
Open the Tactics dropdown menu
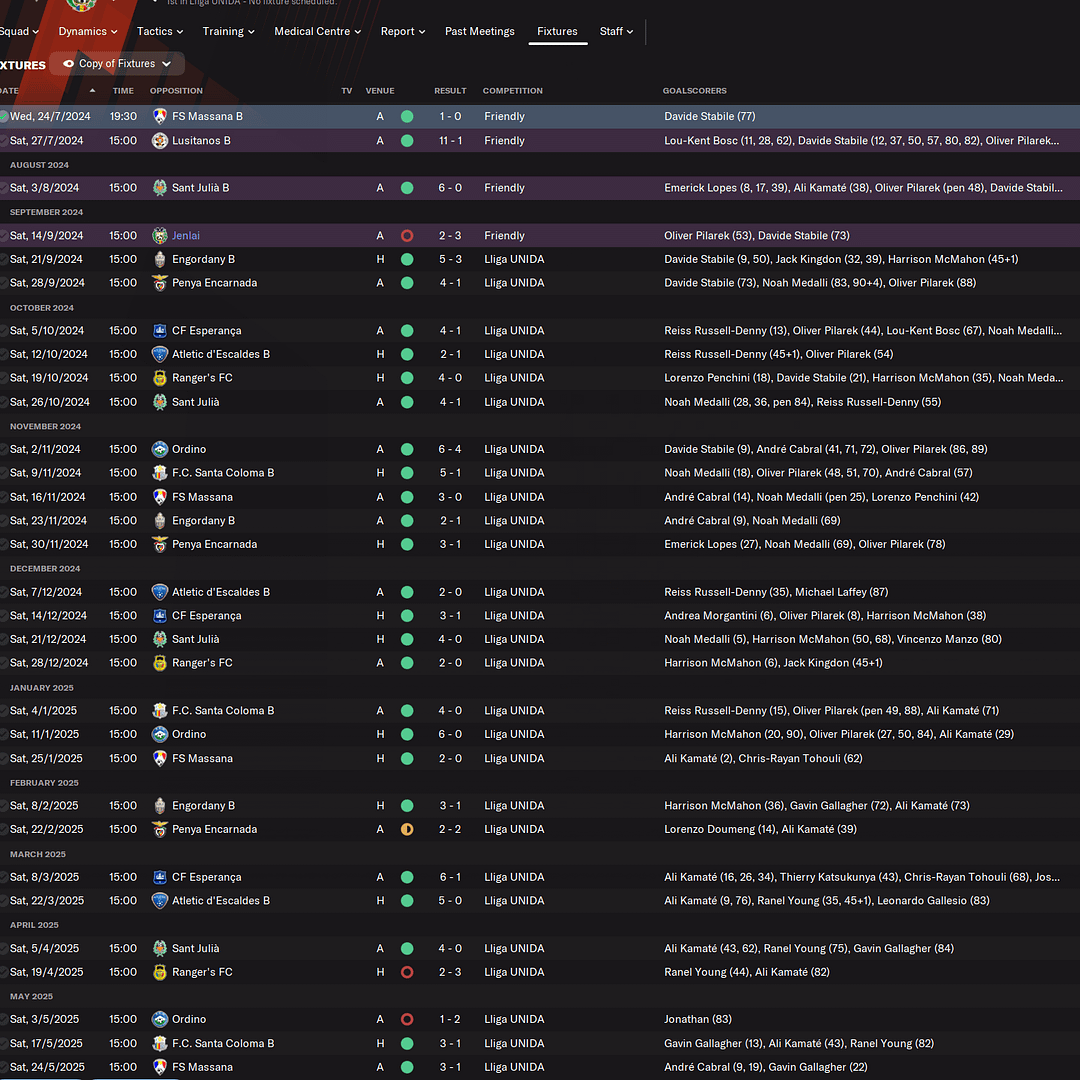tap(160, 31)
